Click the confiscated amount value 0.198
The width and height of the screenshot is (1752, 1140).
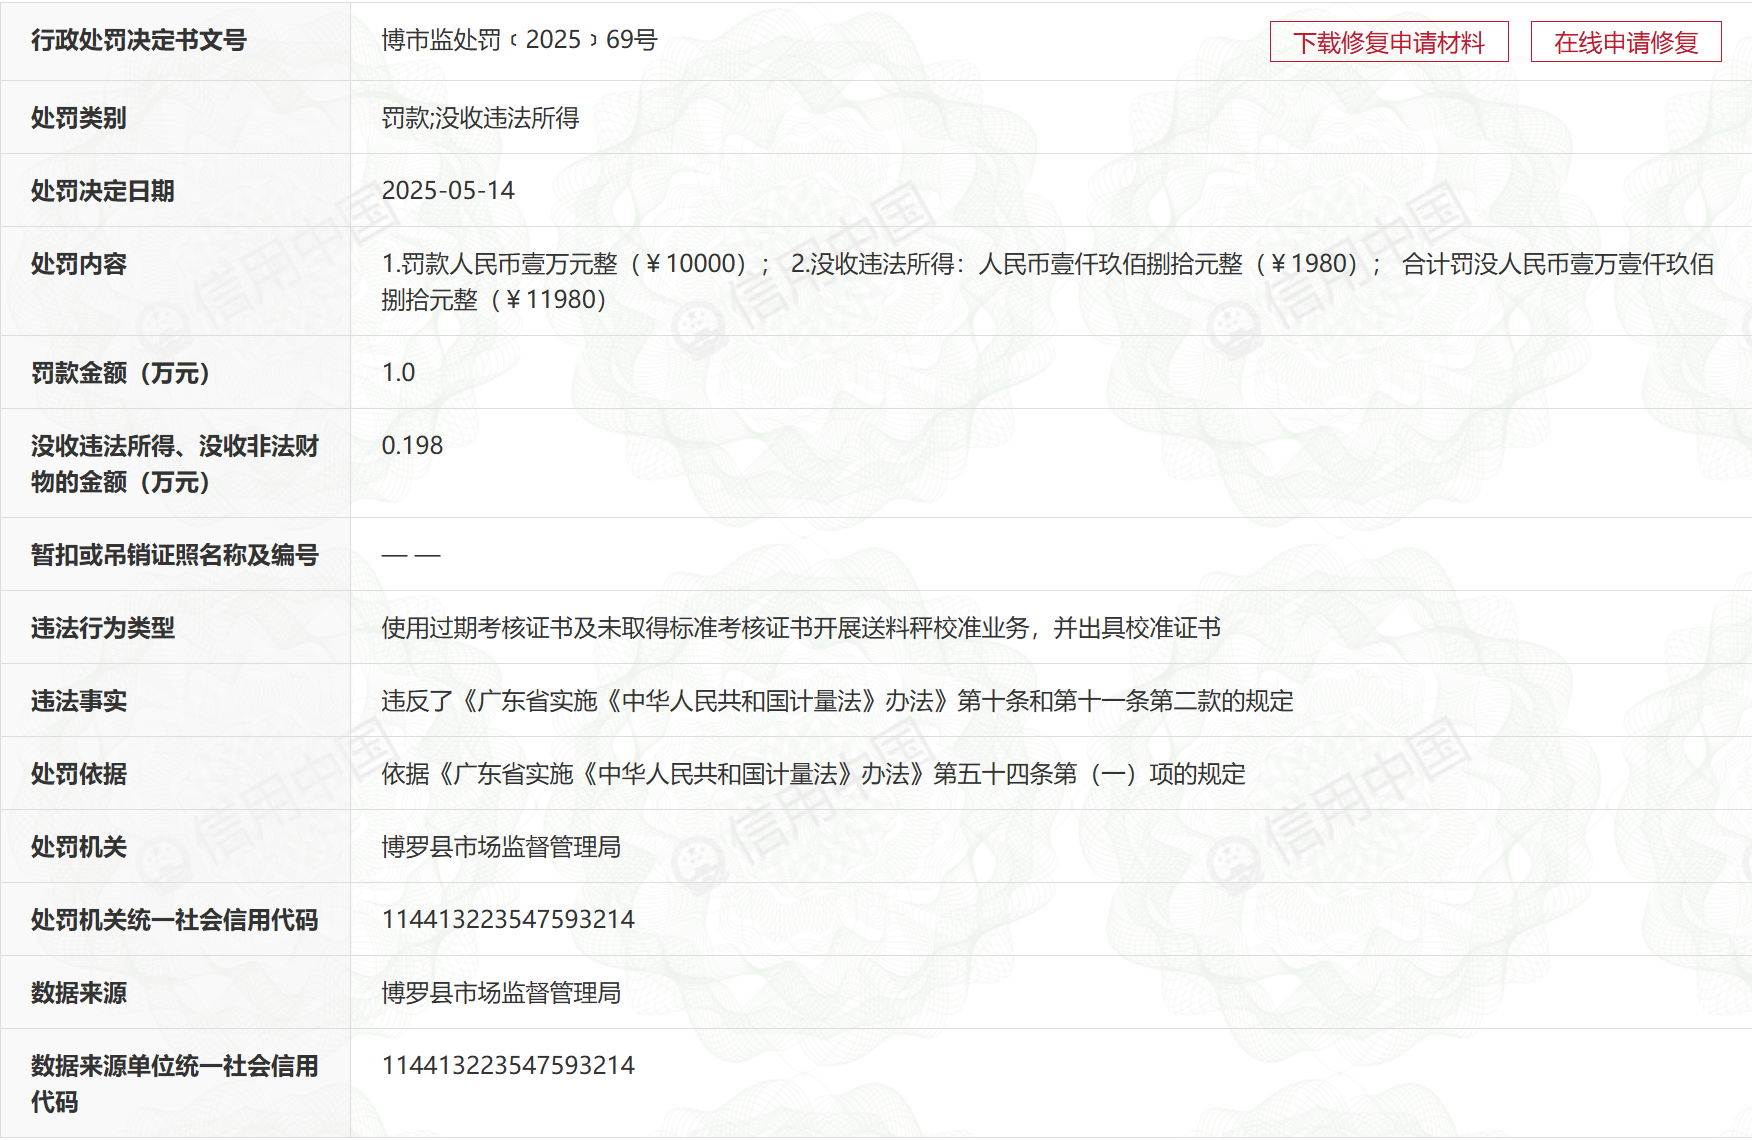[x=412, y=446]
